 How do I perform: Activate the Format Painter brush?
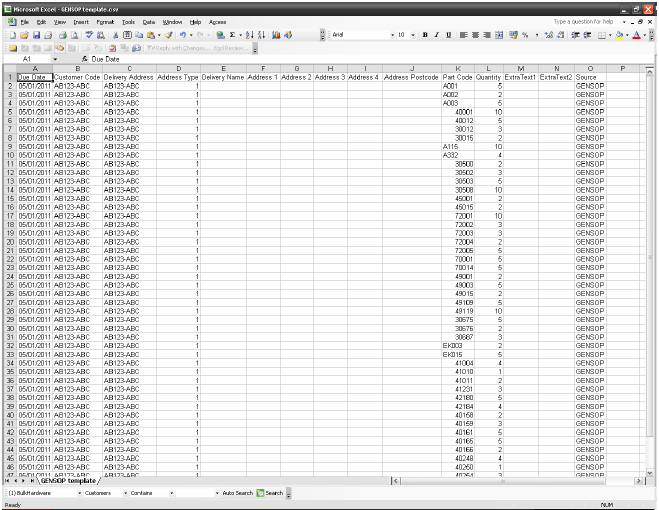click(169, 35)
